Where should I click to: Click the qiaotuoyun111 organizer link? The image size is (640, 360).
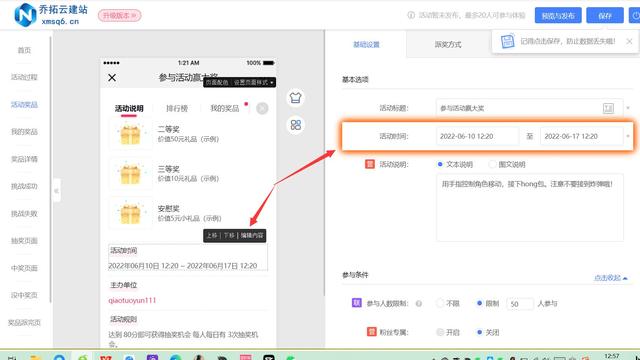click(x=132, y=300)
